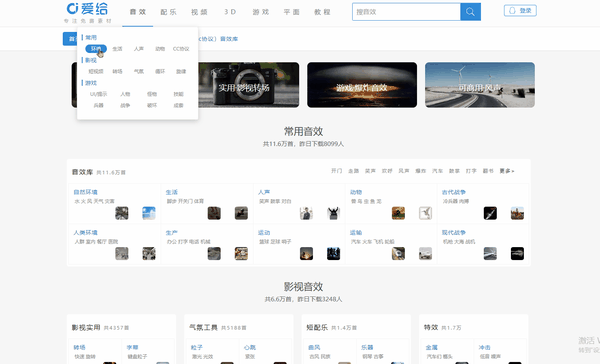Focus the 搜音效 search box

point(406,12)
